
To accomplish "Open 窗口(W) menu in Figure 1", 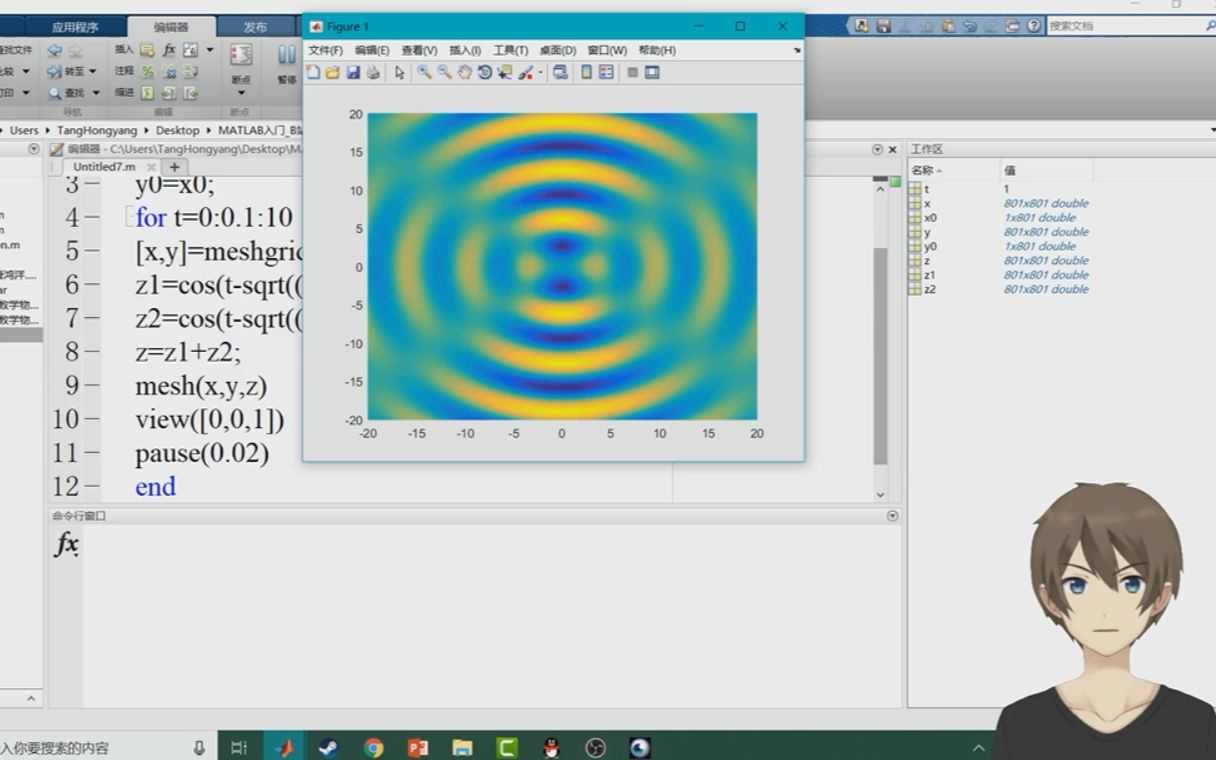I will pos(607,50).
